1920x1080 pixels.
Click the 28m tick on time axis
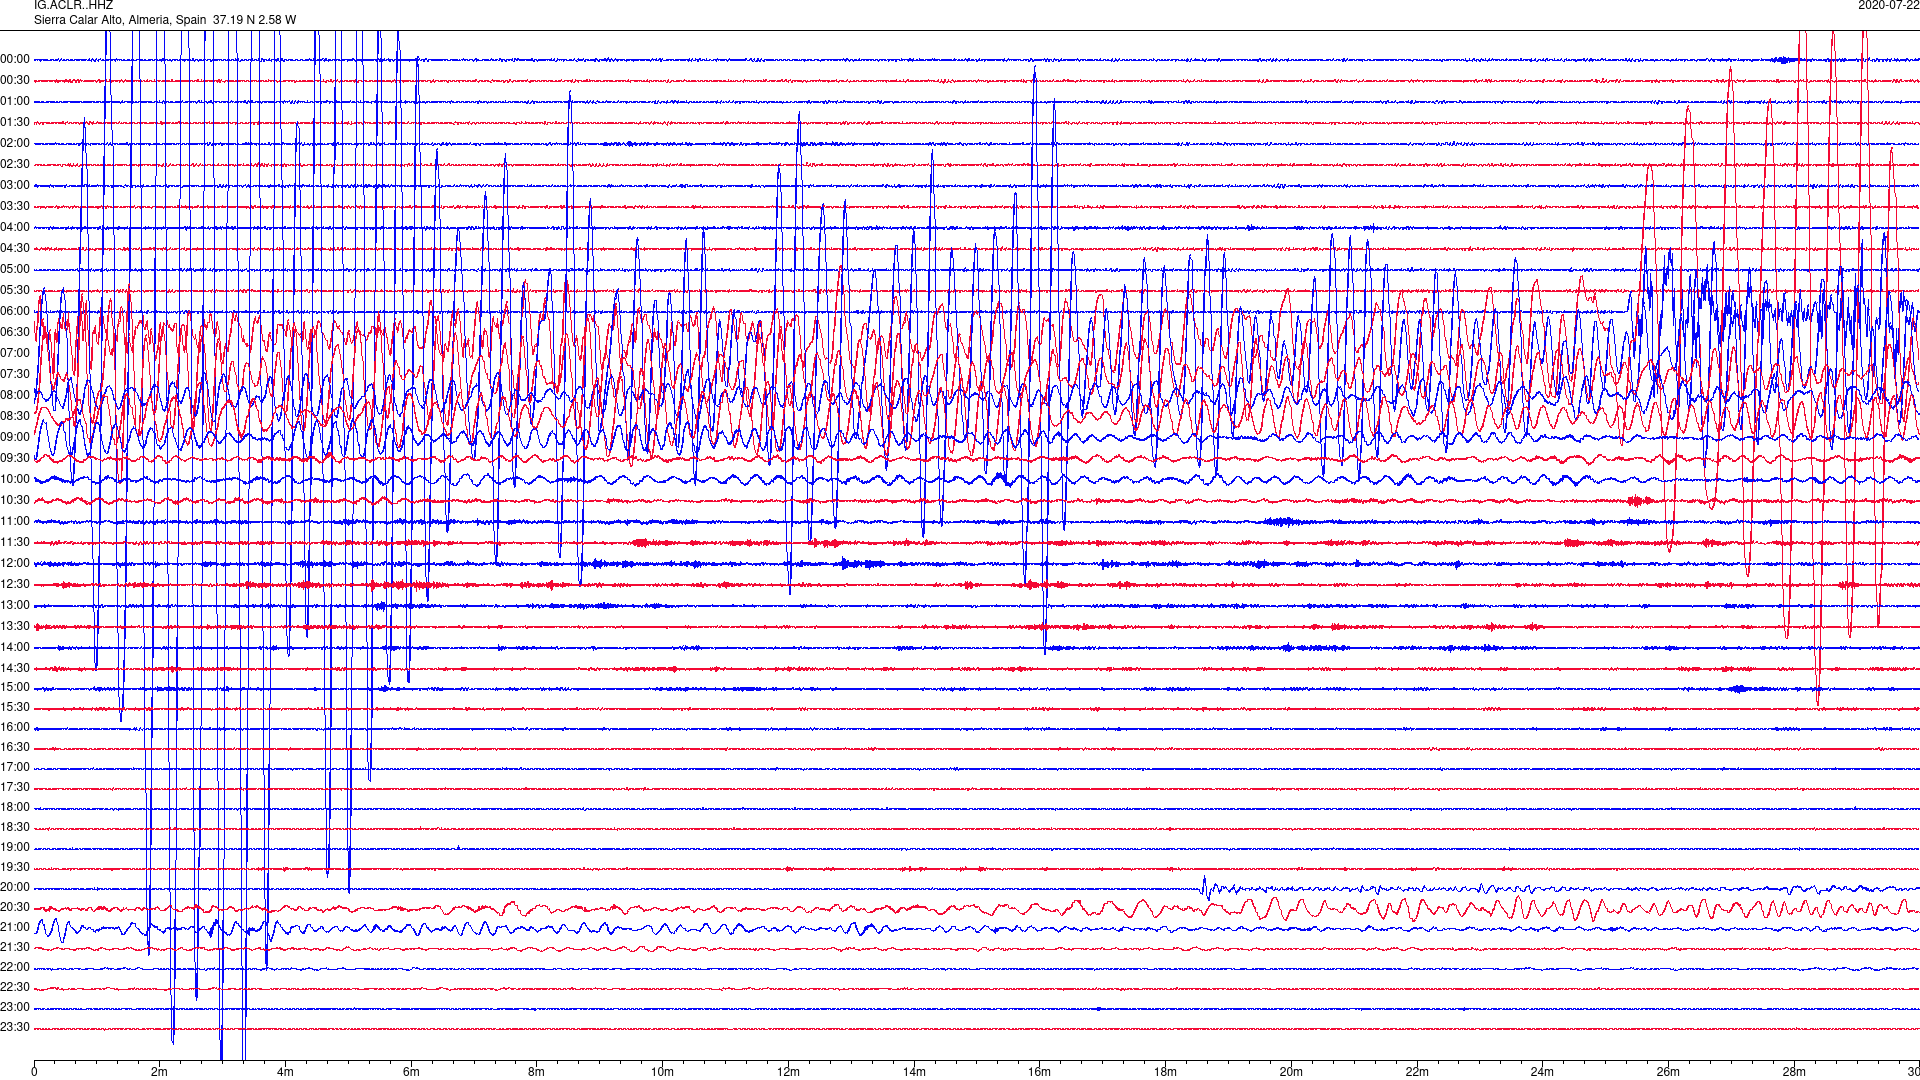point(1794,1072)
